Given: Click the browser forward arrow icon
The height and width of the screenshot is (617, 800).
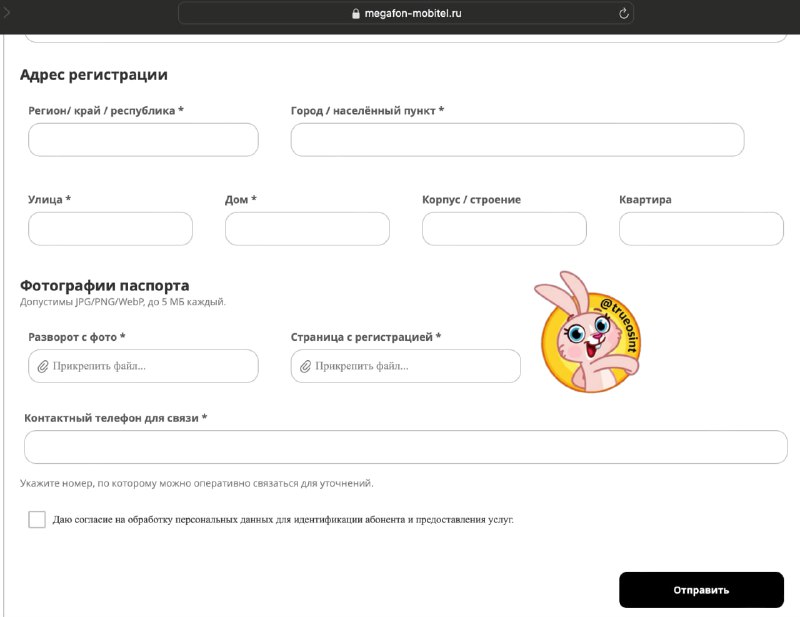Looking at the screenshot, I should [x=6, y=12].
